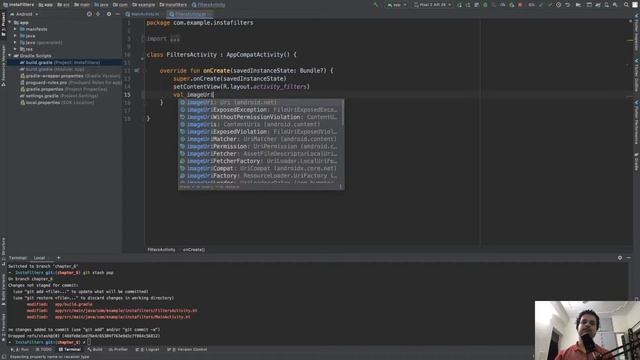This screenshot has width=640, height=360.
Task: Open the Run tool window tab
Action: point(20,349)
